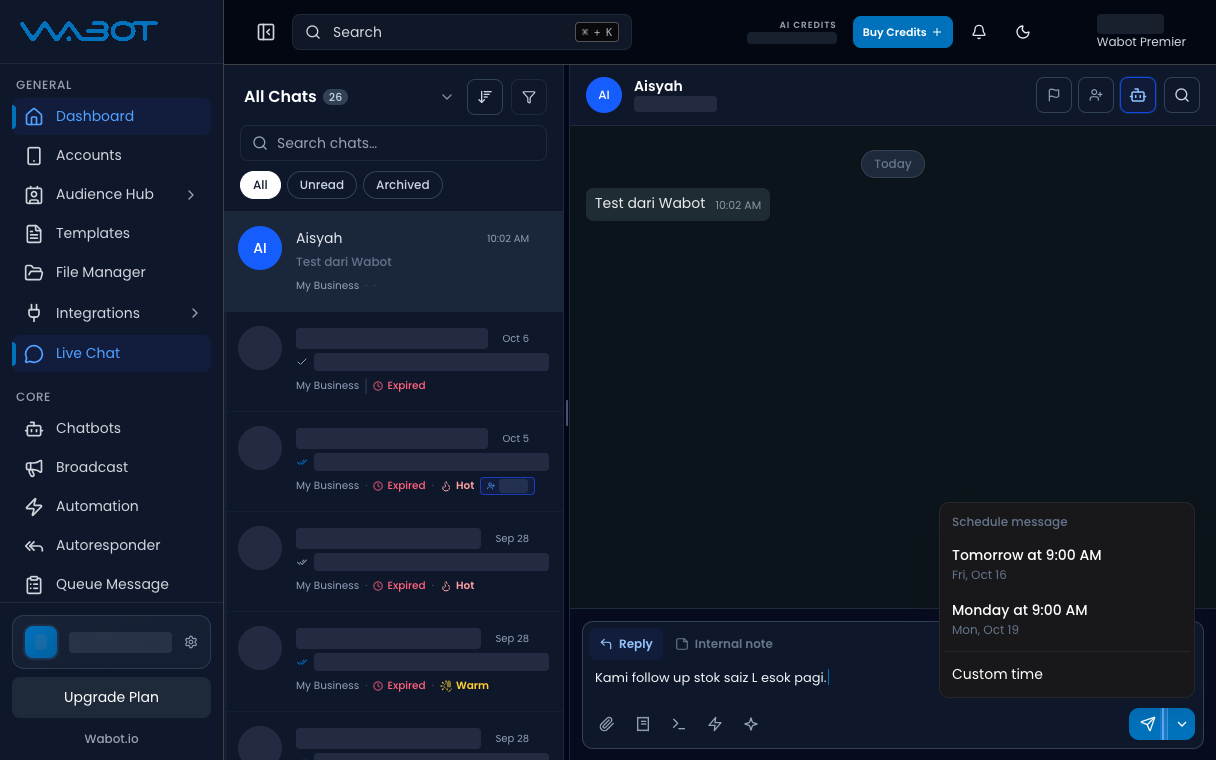Search within the Aisyah conversation
This screenshot has height=760, width=1216.
tap(1182, 95)
